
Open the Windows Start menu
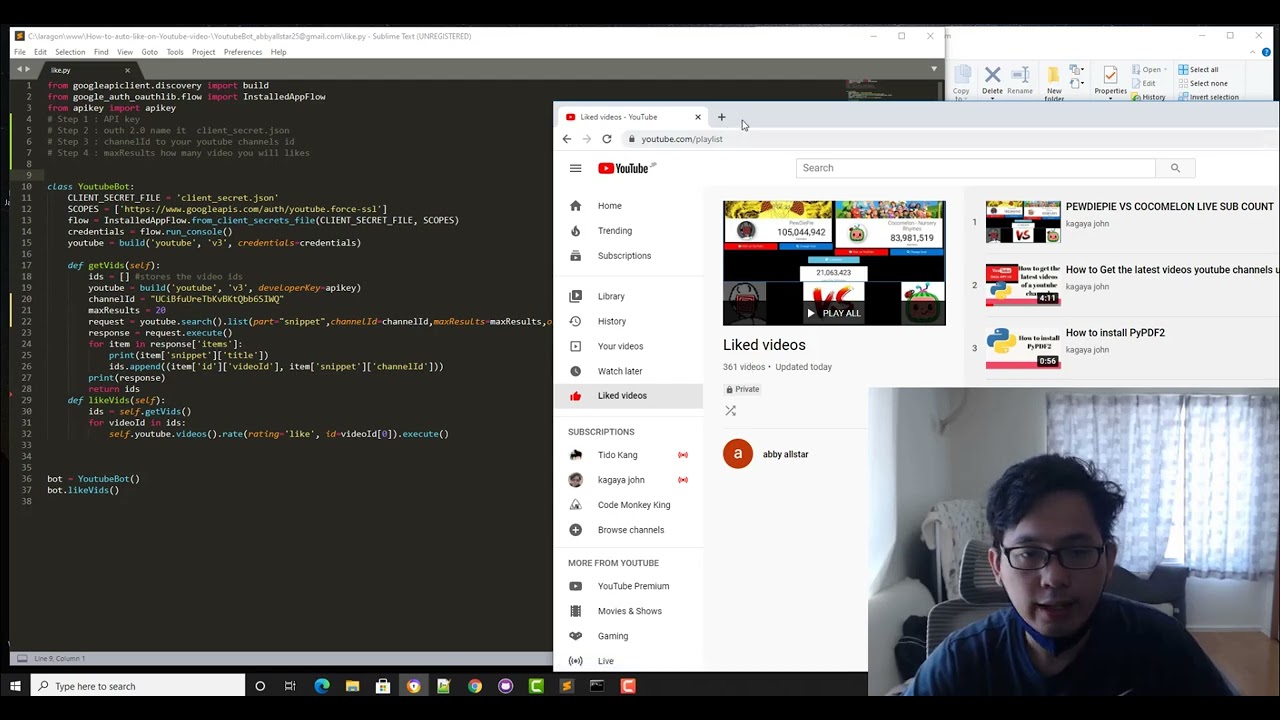tap(15, 686)
